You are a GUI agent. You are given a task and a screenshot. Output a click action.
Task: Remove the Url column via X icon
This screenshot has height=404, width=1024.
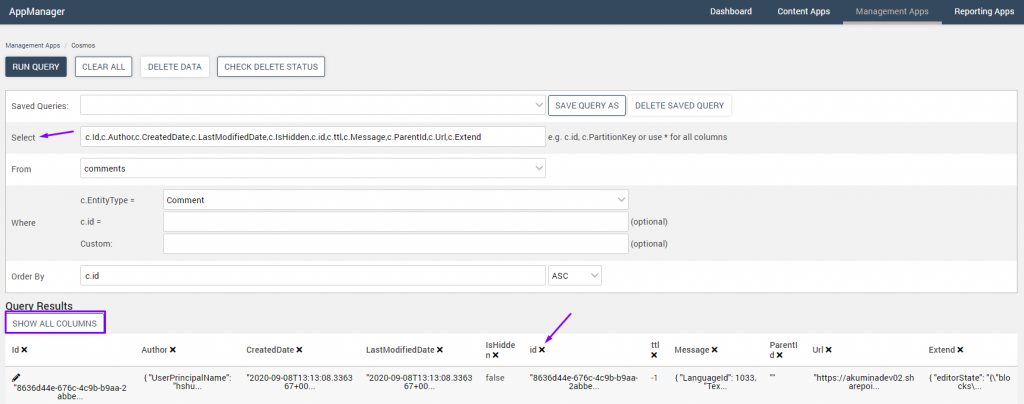(x=829, y=349)
